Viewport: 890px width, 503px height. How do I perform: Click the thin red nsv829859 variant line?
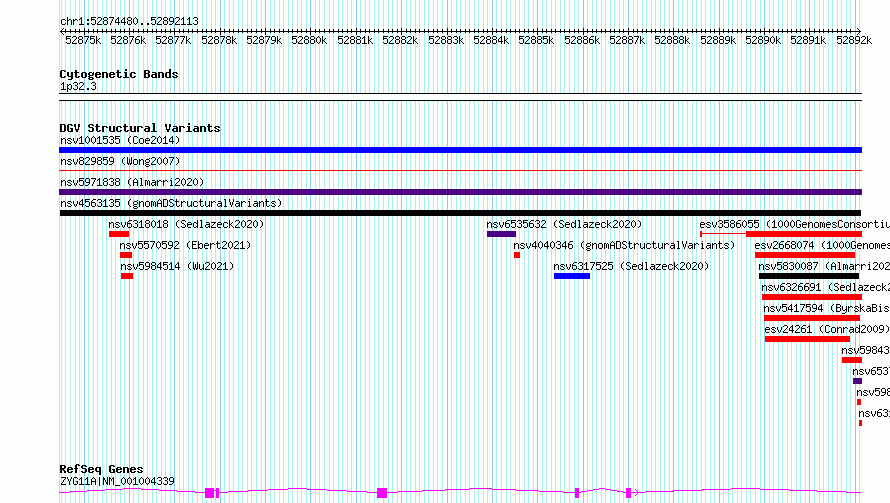(x=460, y=170)
